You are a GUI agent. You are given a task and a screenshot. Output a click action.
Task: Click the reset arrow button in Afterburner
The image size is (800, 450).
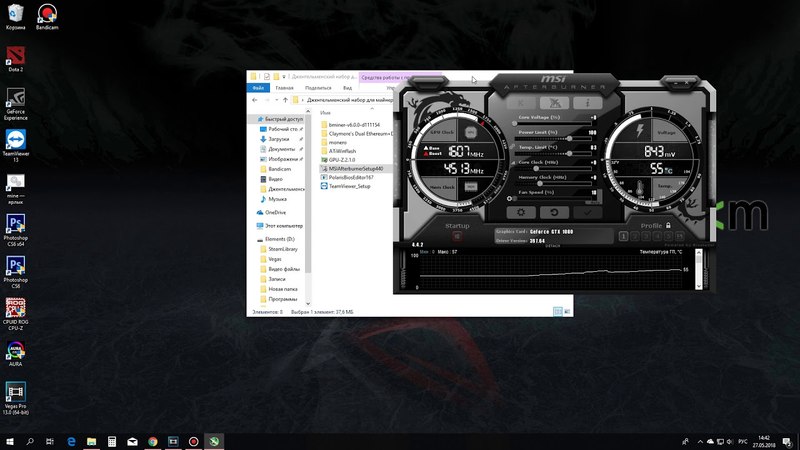point(554,212)
